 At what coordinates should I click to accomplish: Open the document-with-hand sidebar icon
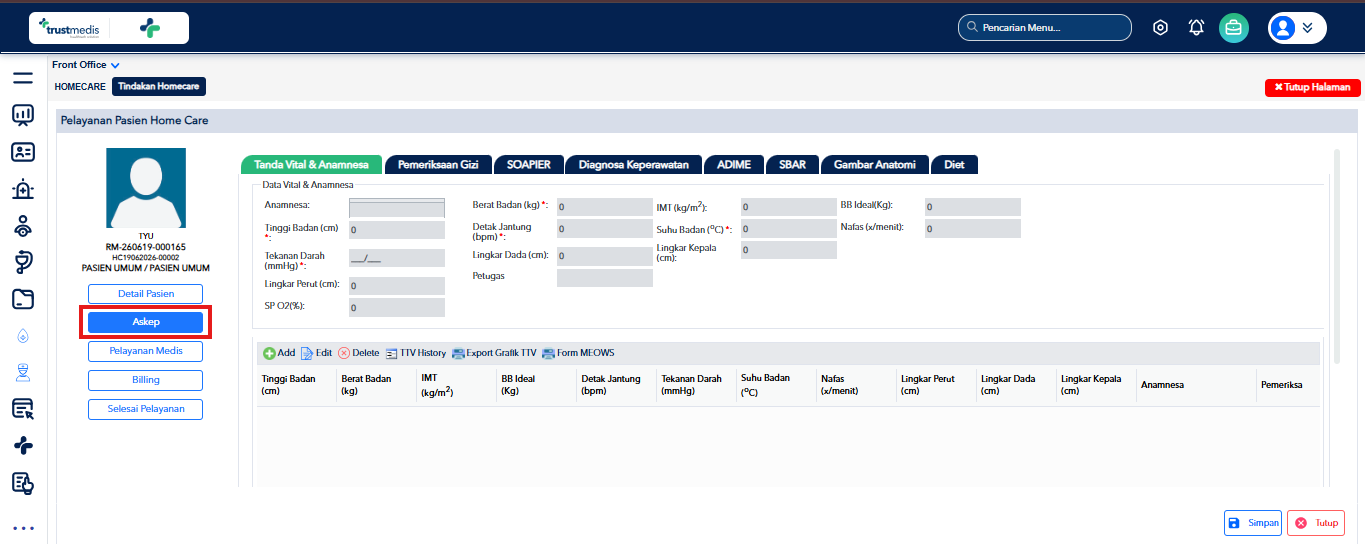(x=23, y=483)
